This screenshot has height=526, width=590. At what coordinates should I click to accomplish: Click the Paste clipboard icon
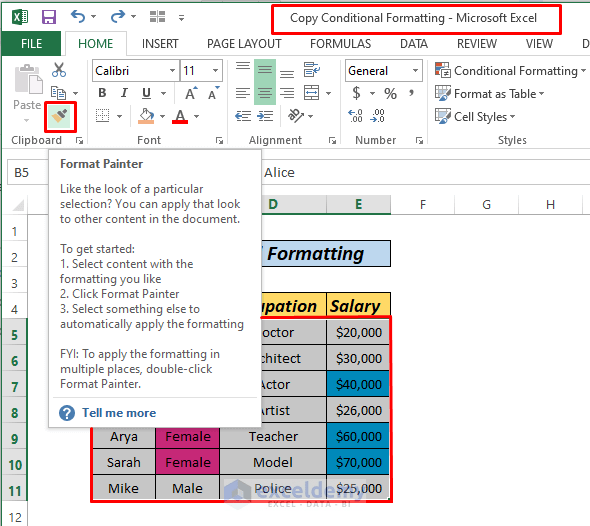[x=29, y=79]
